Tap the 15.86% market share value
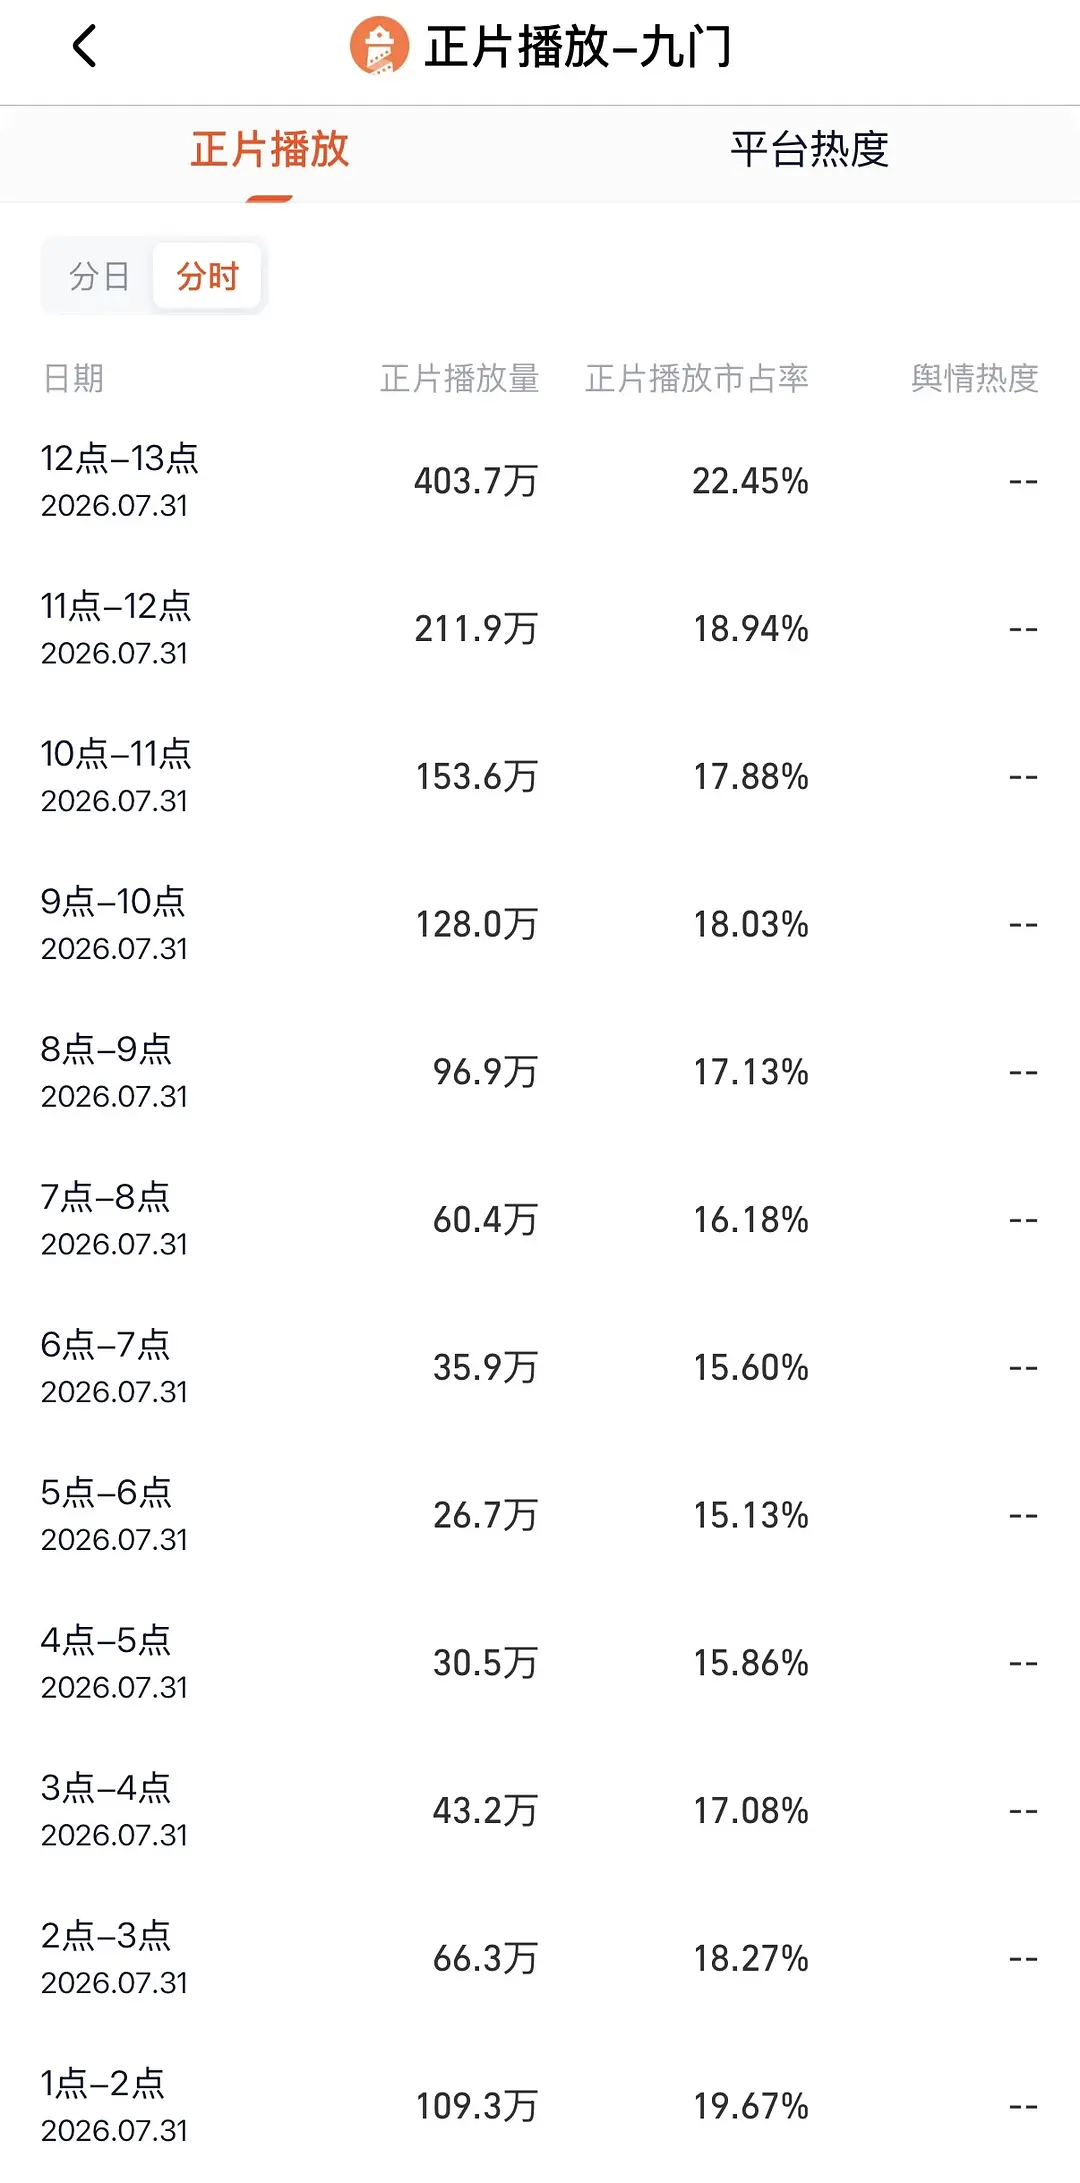The width and height of the screenshot is (1080, 2183). pos(751,1663)
